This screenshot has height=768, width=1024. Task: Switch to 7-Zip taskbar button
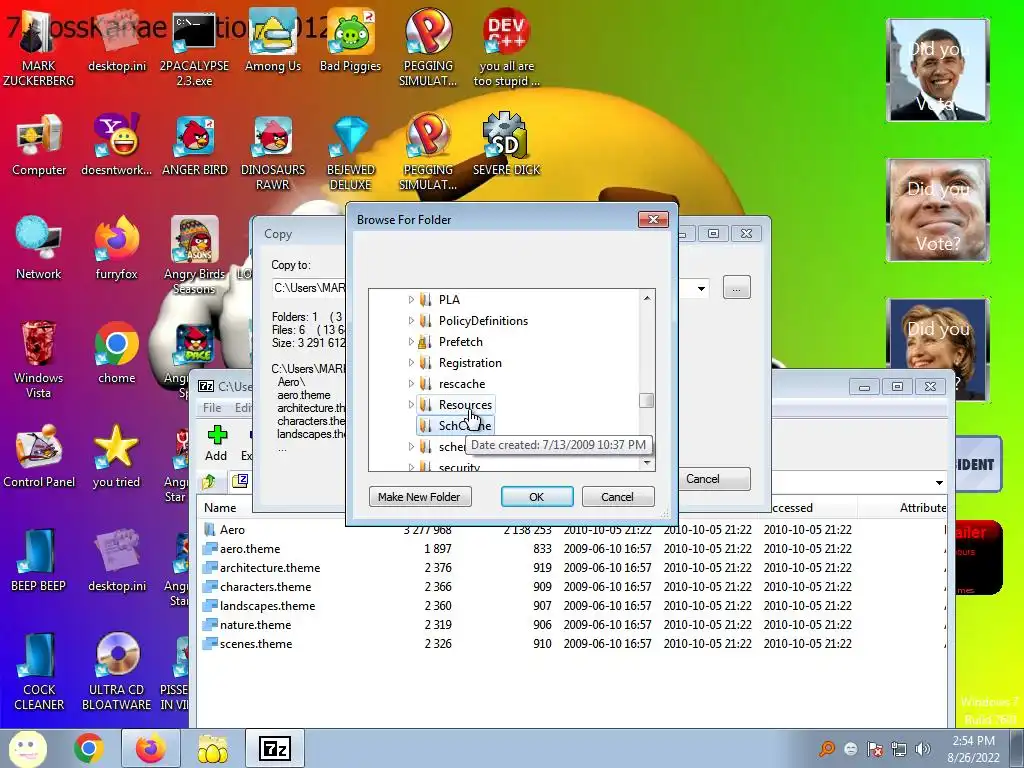click(274, 748)
